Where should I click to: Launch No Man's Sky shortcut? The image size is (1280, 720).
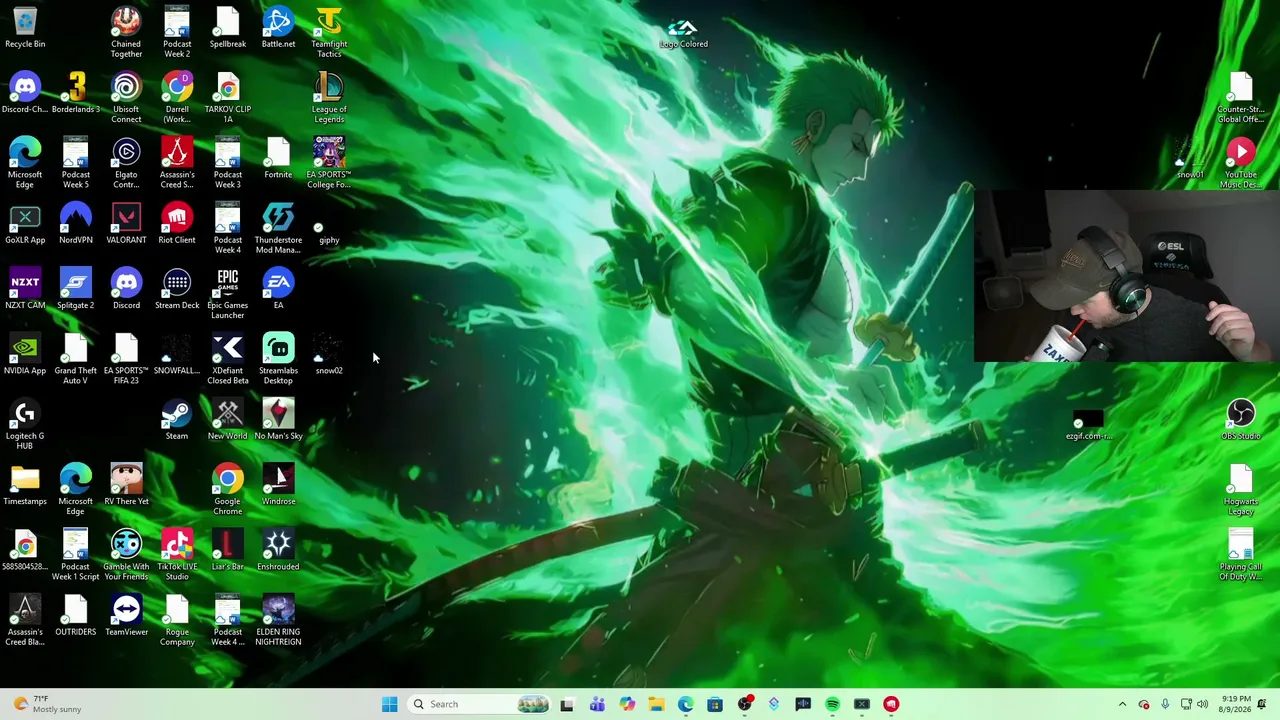point(278,420)
